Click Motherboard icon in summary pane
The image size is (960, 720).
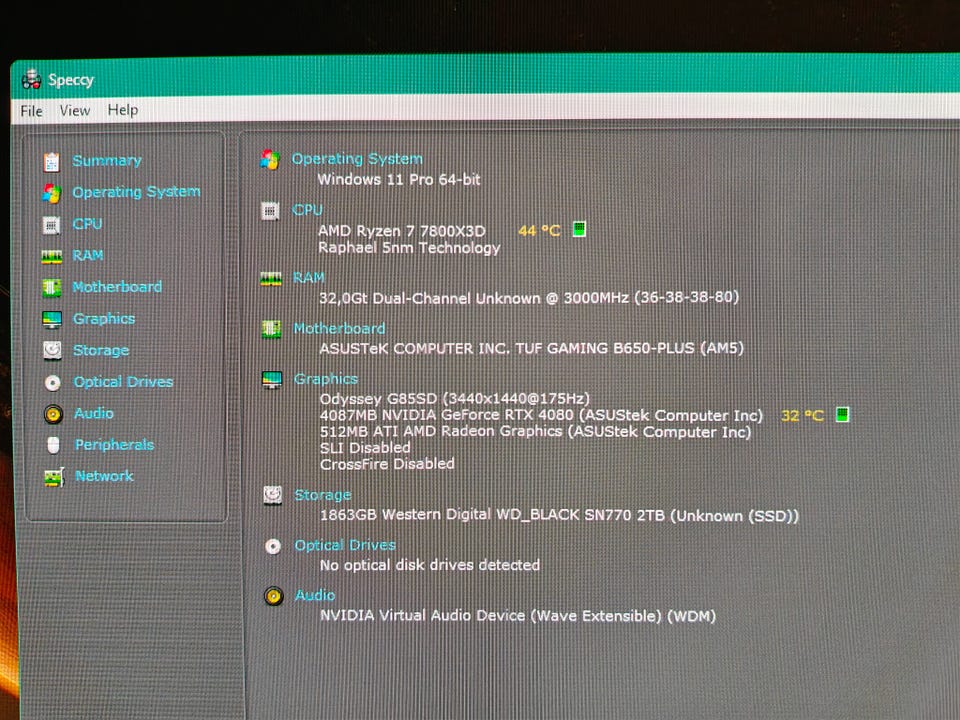(x=271, y=329)
